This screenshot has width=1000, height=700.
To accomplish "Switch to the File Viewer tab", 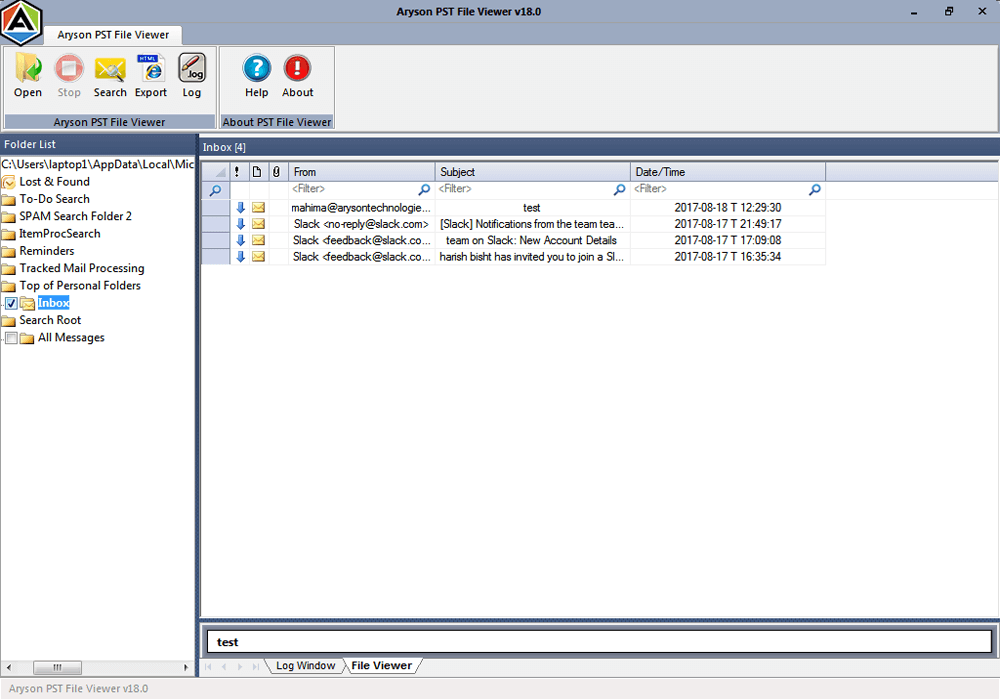I will [381, 666].
